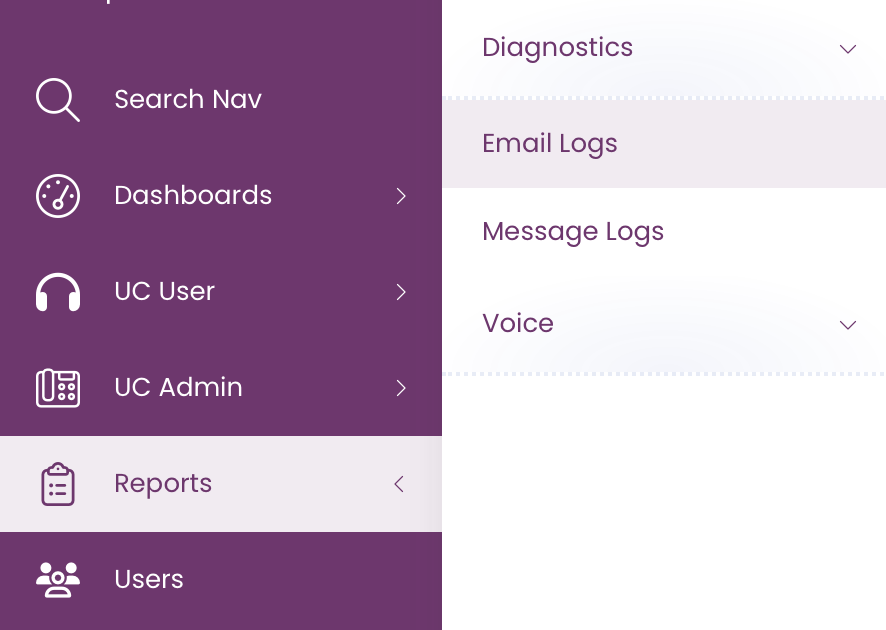Expand the UC Admin submenu chevron
886x630 pixels.
click(x=401, y=388)
